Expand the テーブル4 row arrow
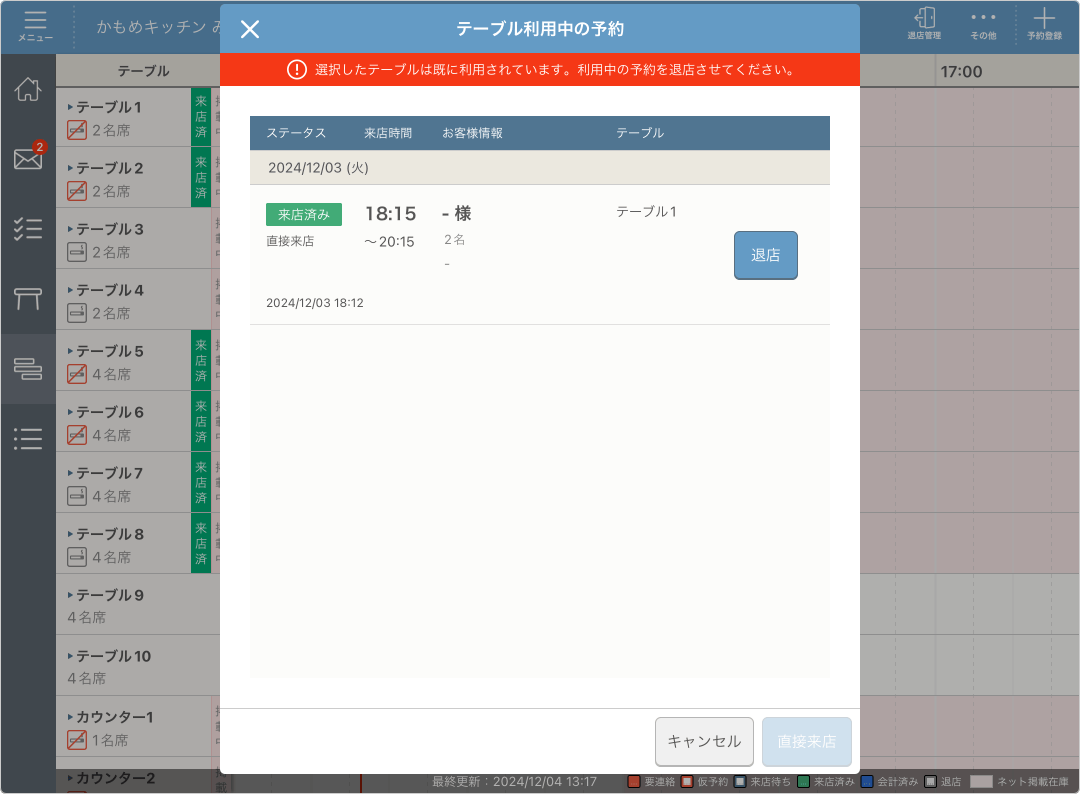 click(x=70, y=290)
